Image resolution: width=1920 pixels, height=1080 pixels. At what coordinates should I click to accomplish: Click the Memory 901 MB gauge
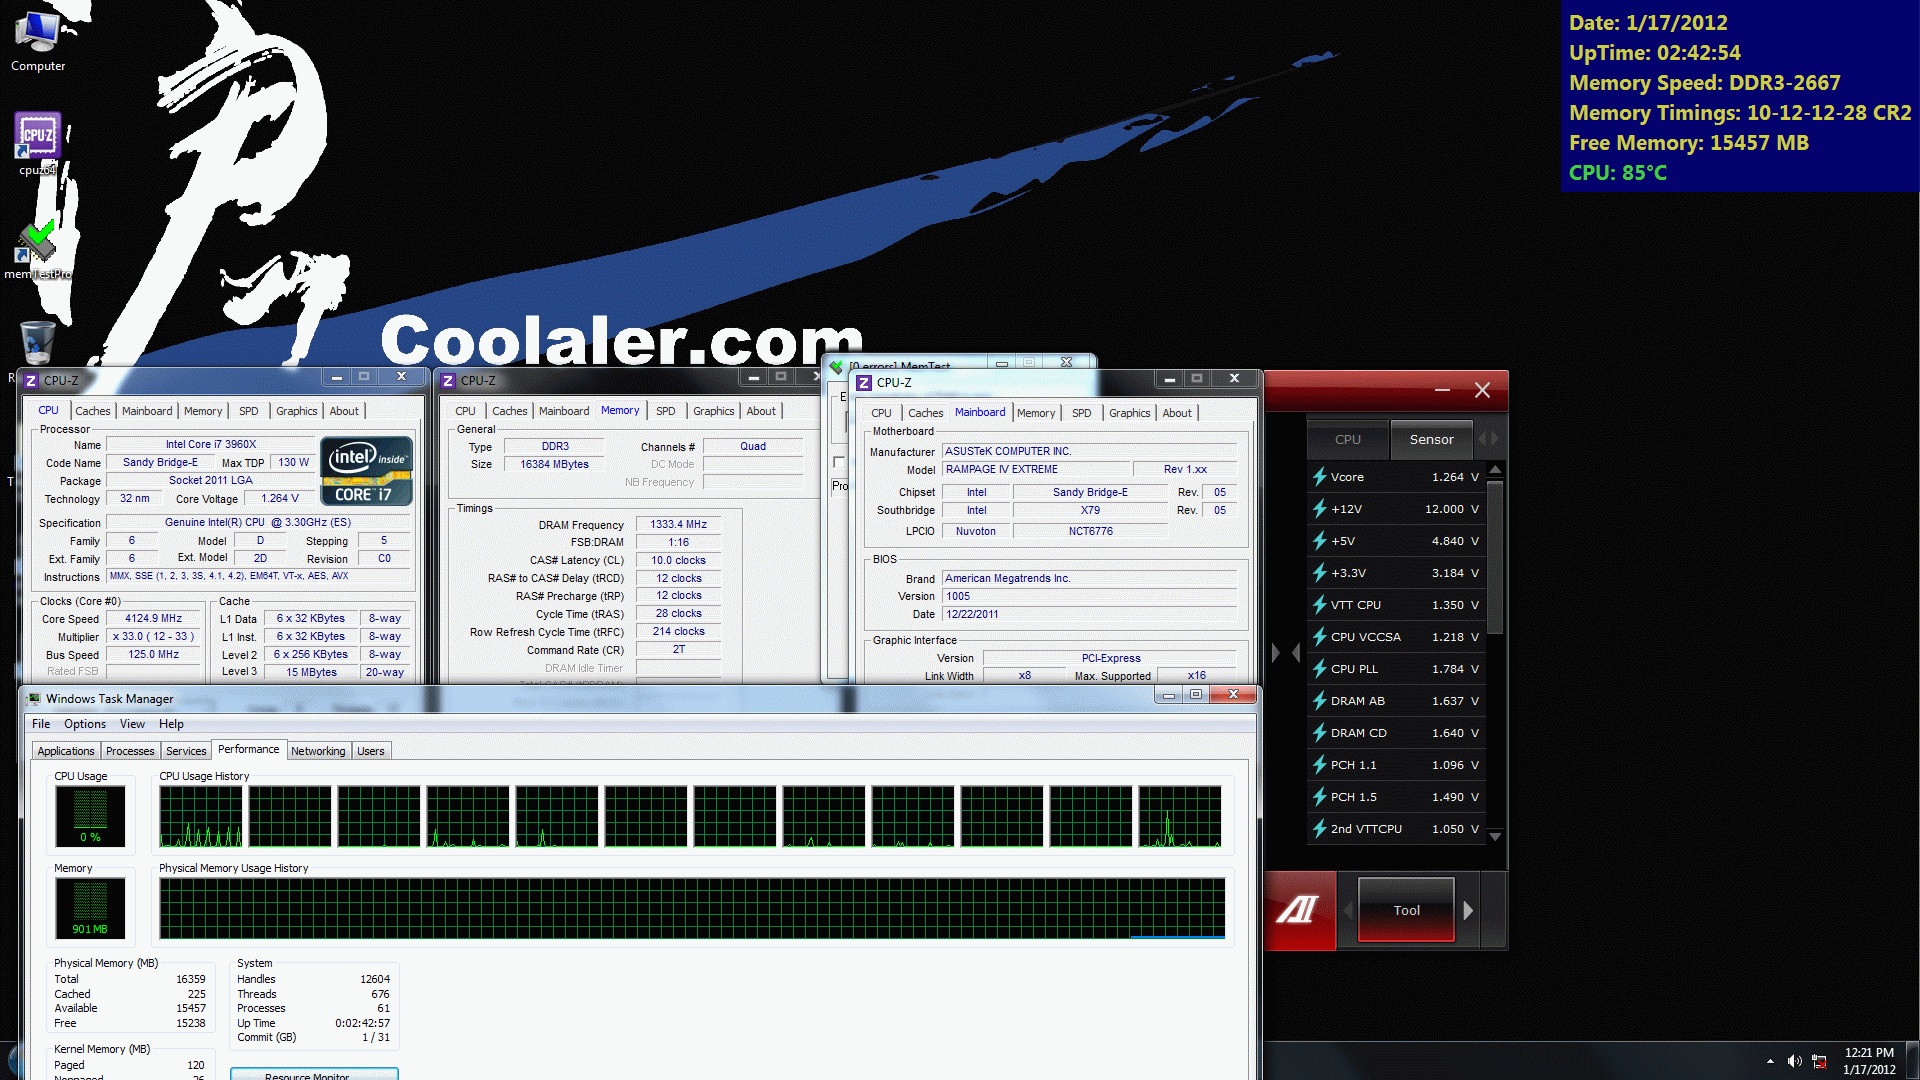click(x=90, y=908)
